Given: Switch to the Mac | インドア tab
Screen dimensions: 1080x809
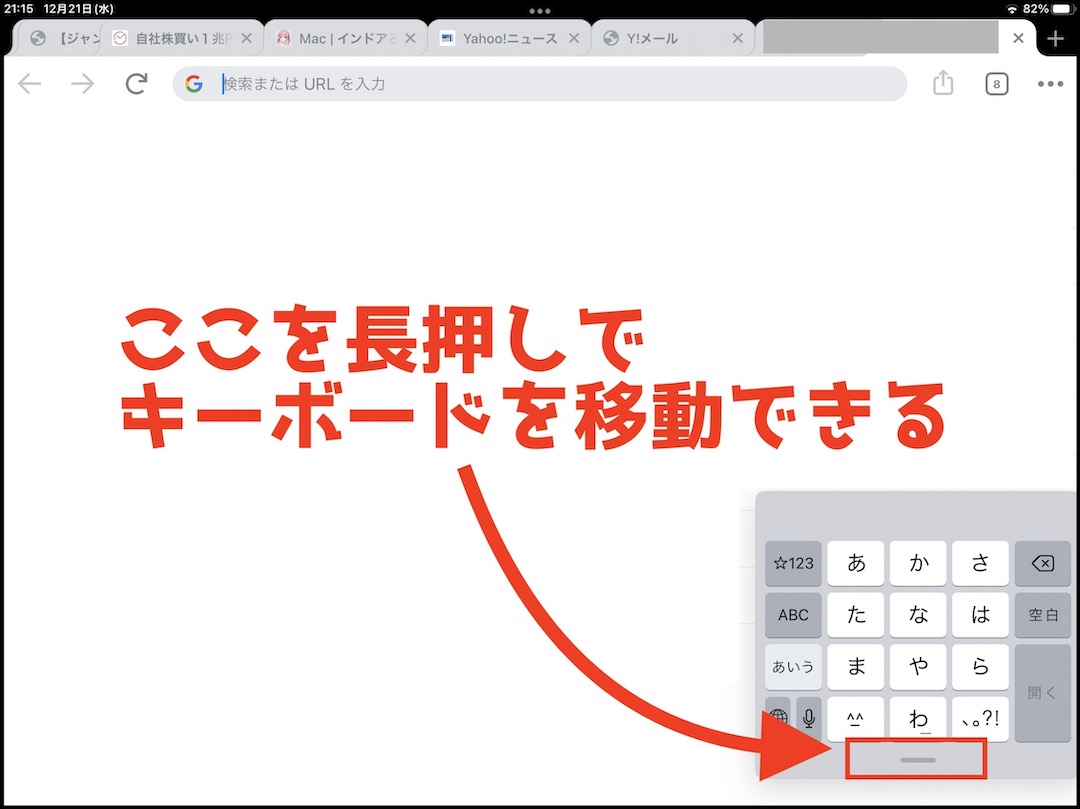Looking at the screenshot, I should point(345,39).
